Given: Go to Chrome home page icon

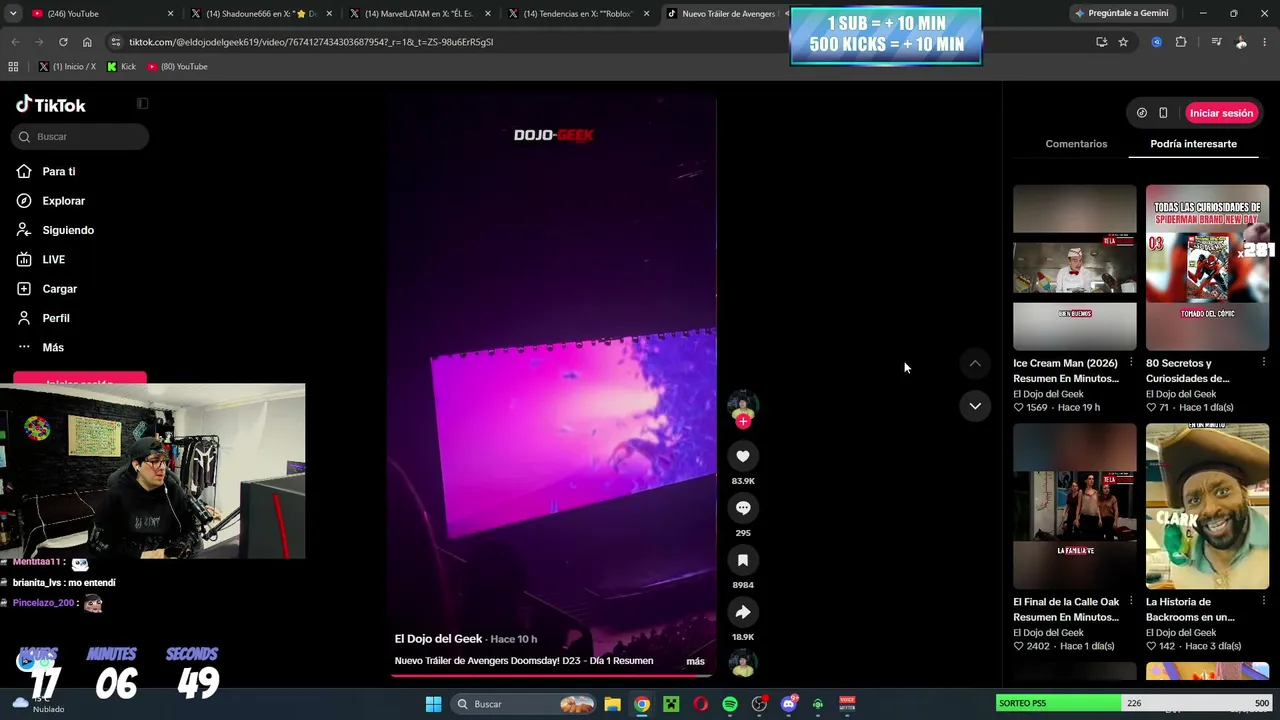Looking at the screenshot, I should (87, 42).
